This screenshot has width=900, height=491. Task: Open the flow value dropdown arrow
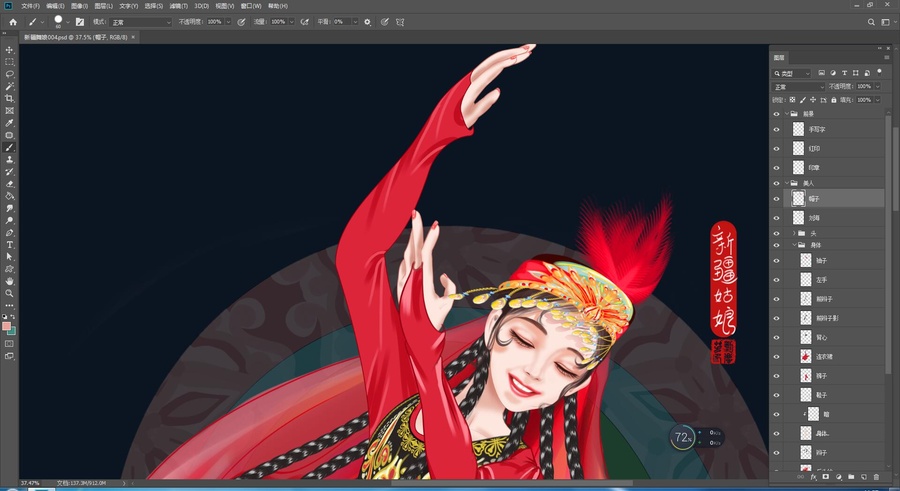[x=292, y=22]
